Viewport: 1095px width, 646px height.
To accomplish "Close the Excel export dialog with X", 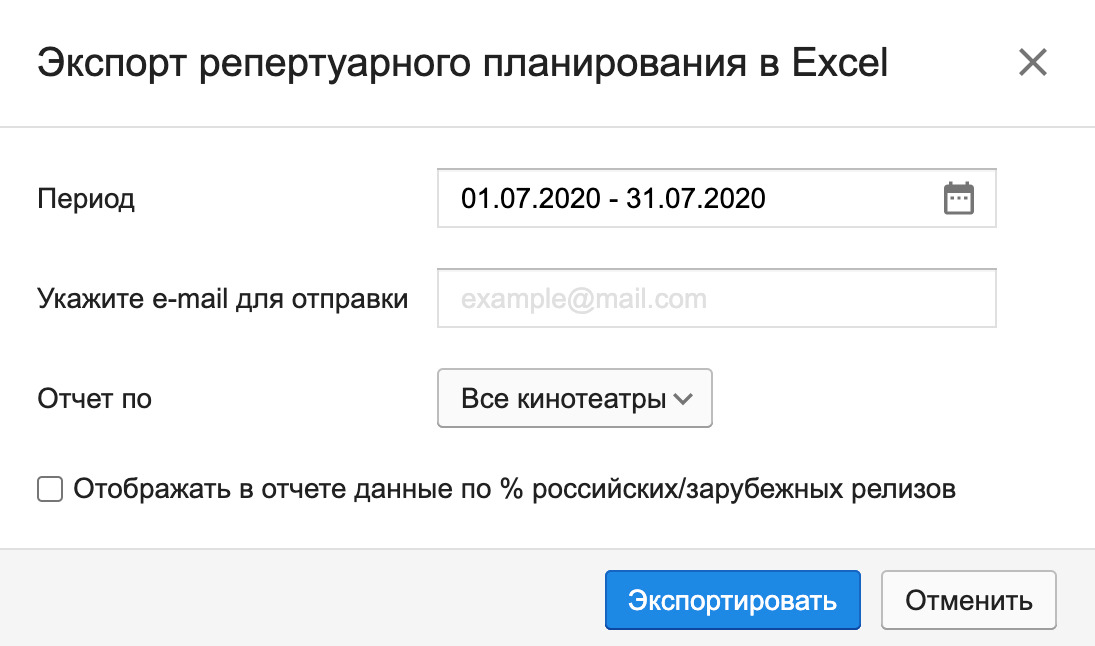I will (1032, 62).
